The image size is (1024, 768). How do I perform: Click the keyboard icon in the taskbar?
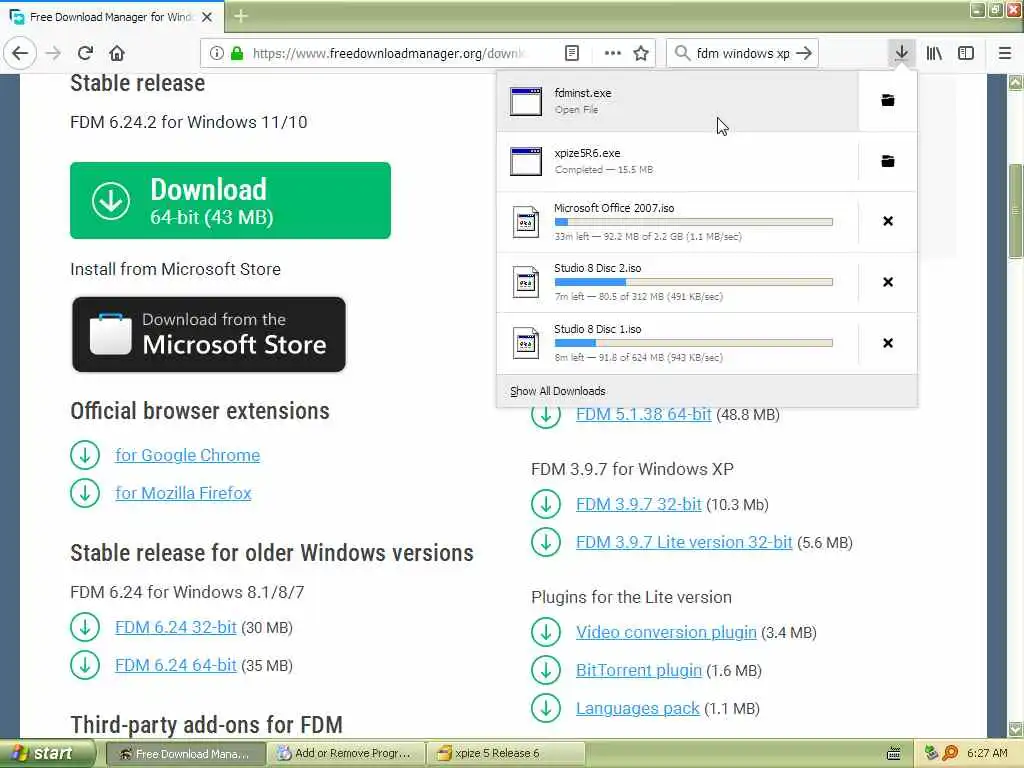pos(893,754)
